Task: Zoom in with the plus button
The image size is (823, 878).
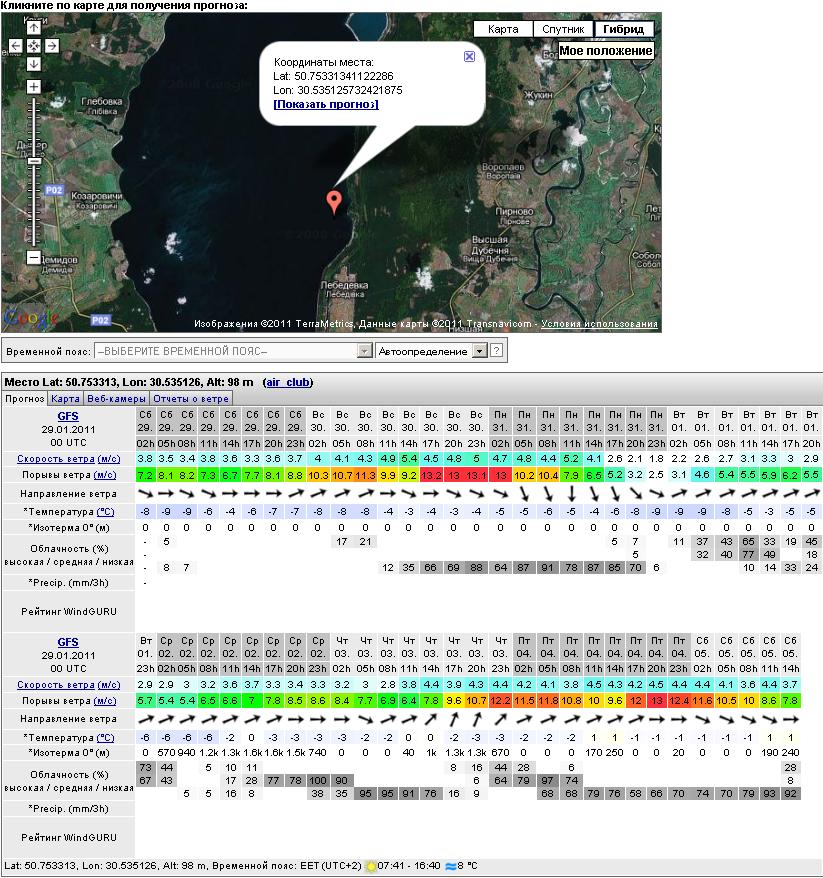Action: (33, 87)
